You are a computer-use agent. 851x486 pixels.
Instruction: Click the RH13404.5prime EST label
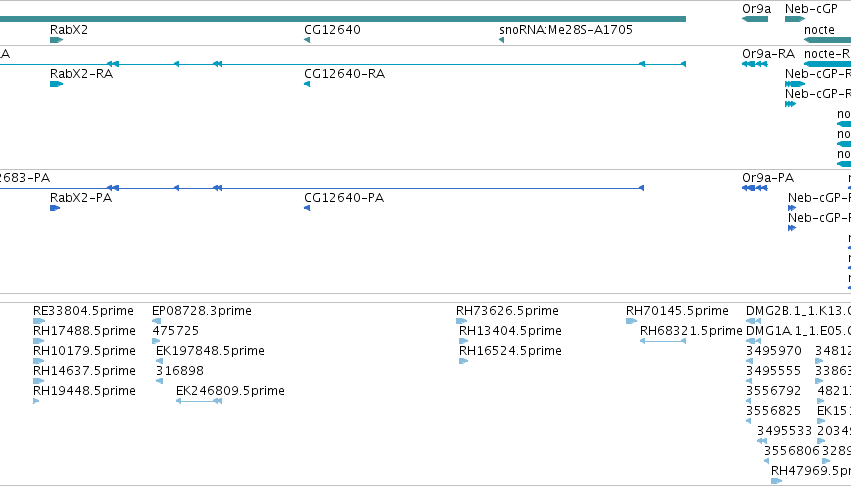(x=510, y=331)
